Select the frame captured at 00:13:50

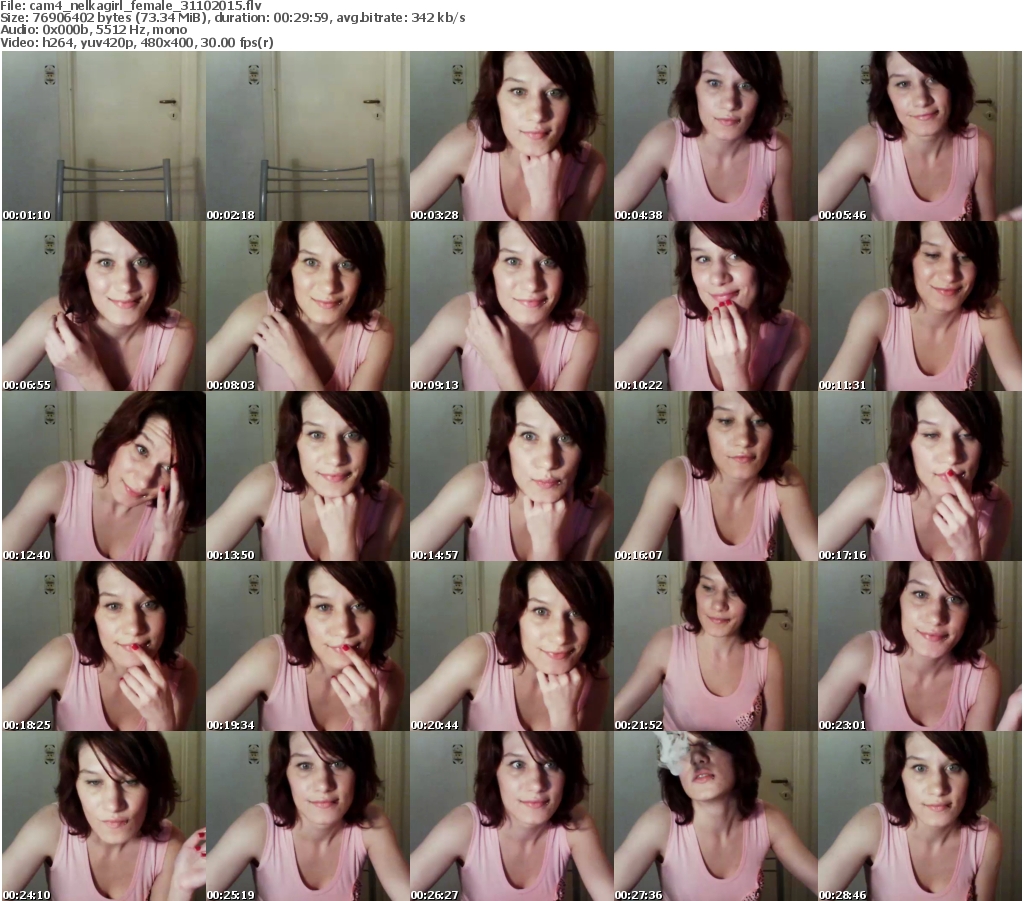308,476
